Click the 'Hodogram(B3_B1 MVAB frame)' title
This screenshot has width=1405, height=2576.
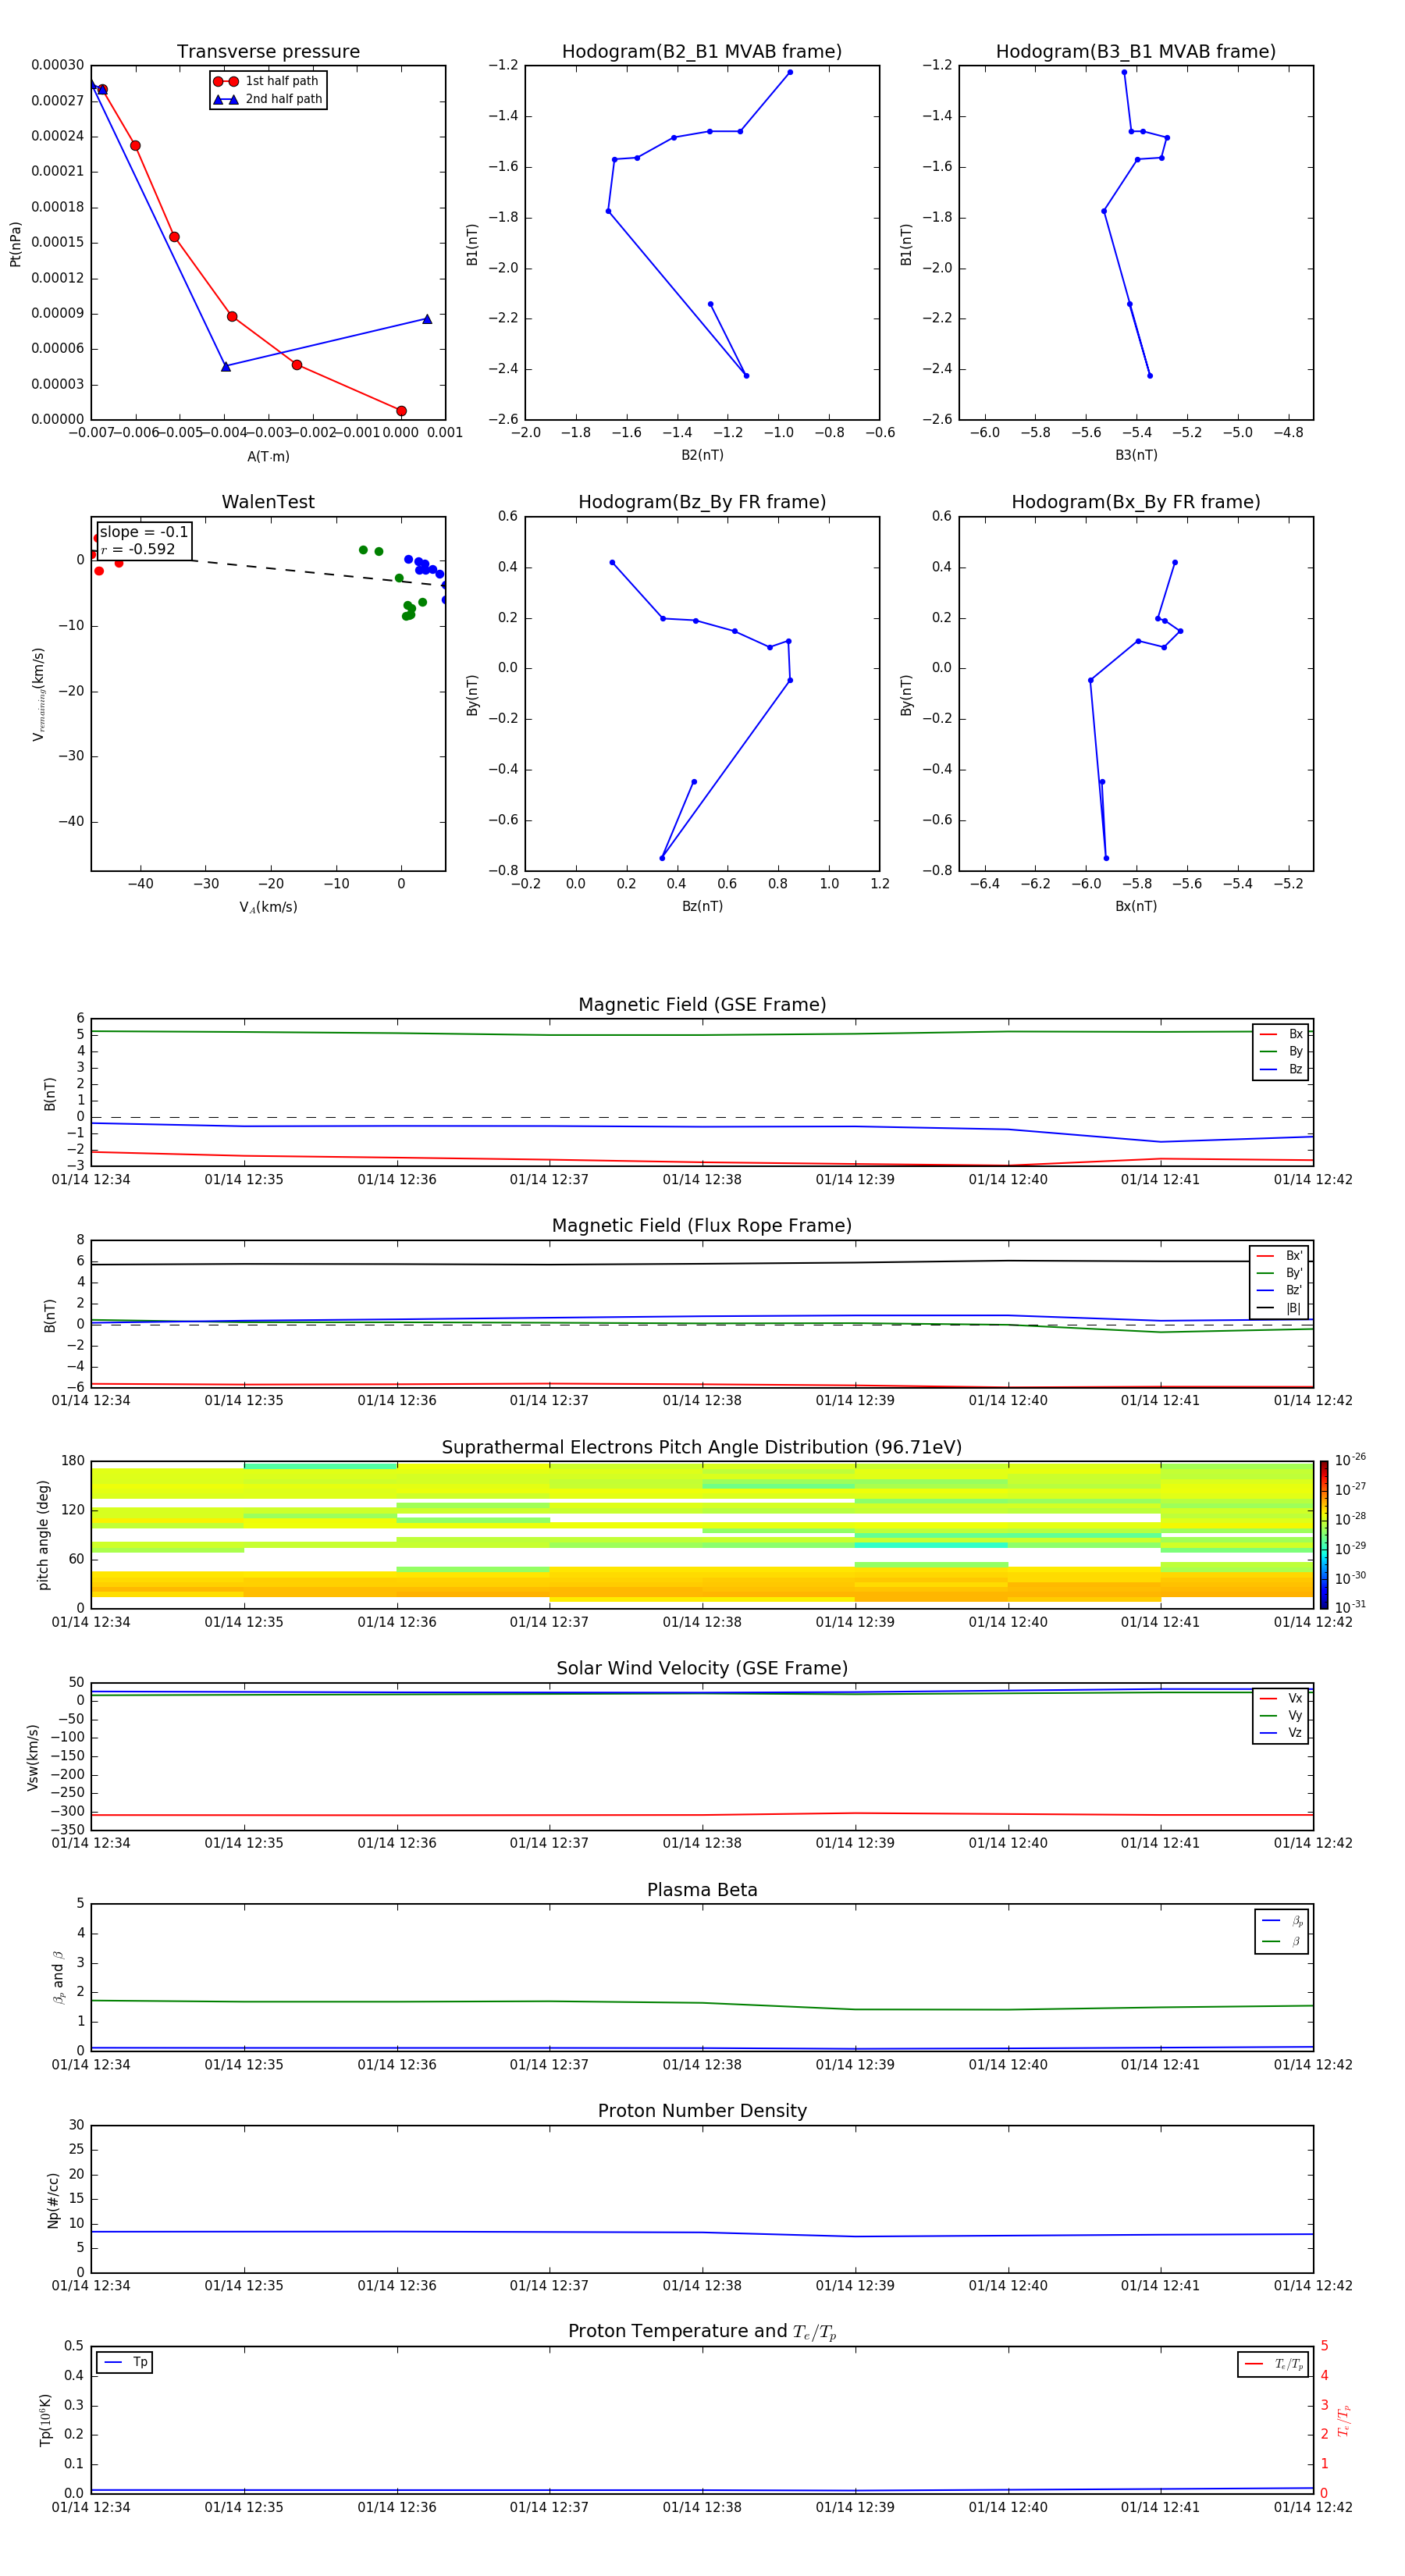pos(1136,52)
